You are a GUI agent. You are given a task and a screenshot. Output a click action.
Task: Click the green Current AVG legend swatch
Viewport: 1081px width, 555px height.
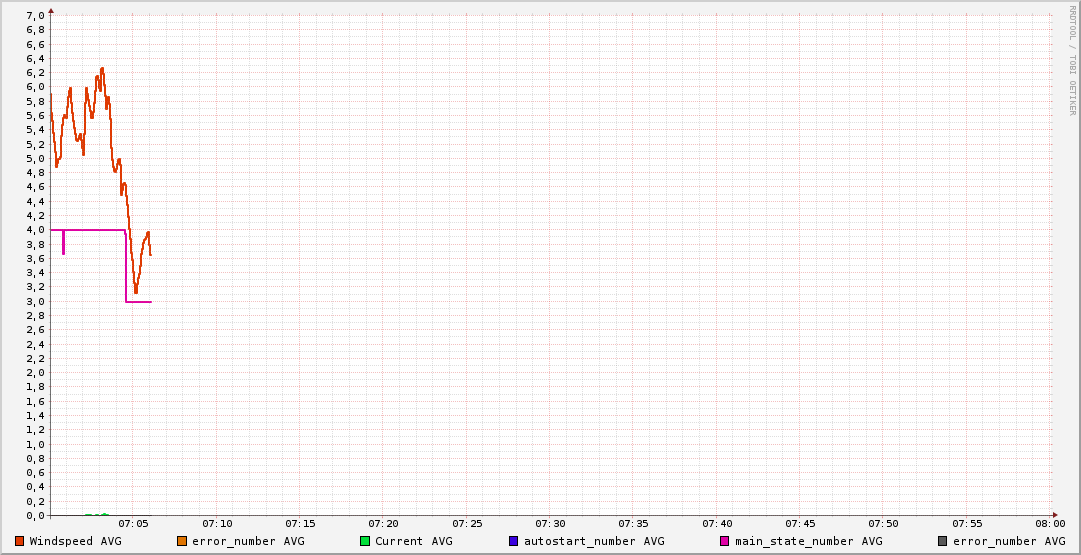point(365,541)
